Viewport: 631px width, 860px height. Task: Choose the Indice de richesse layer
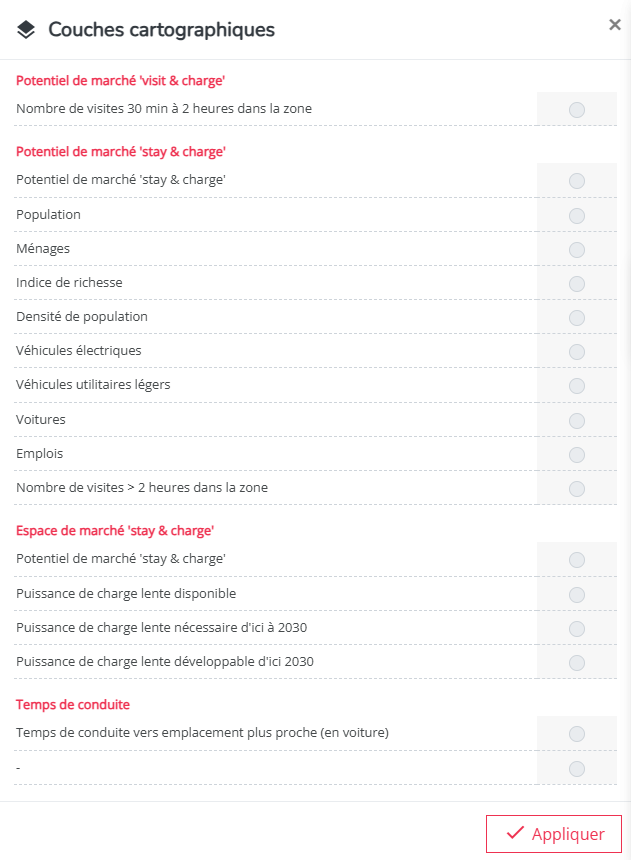click(577, 284)
